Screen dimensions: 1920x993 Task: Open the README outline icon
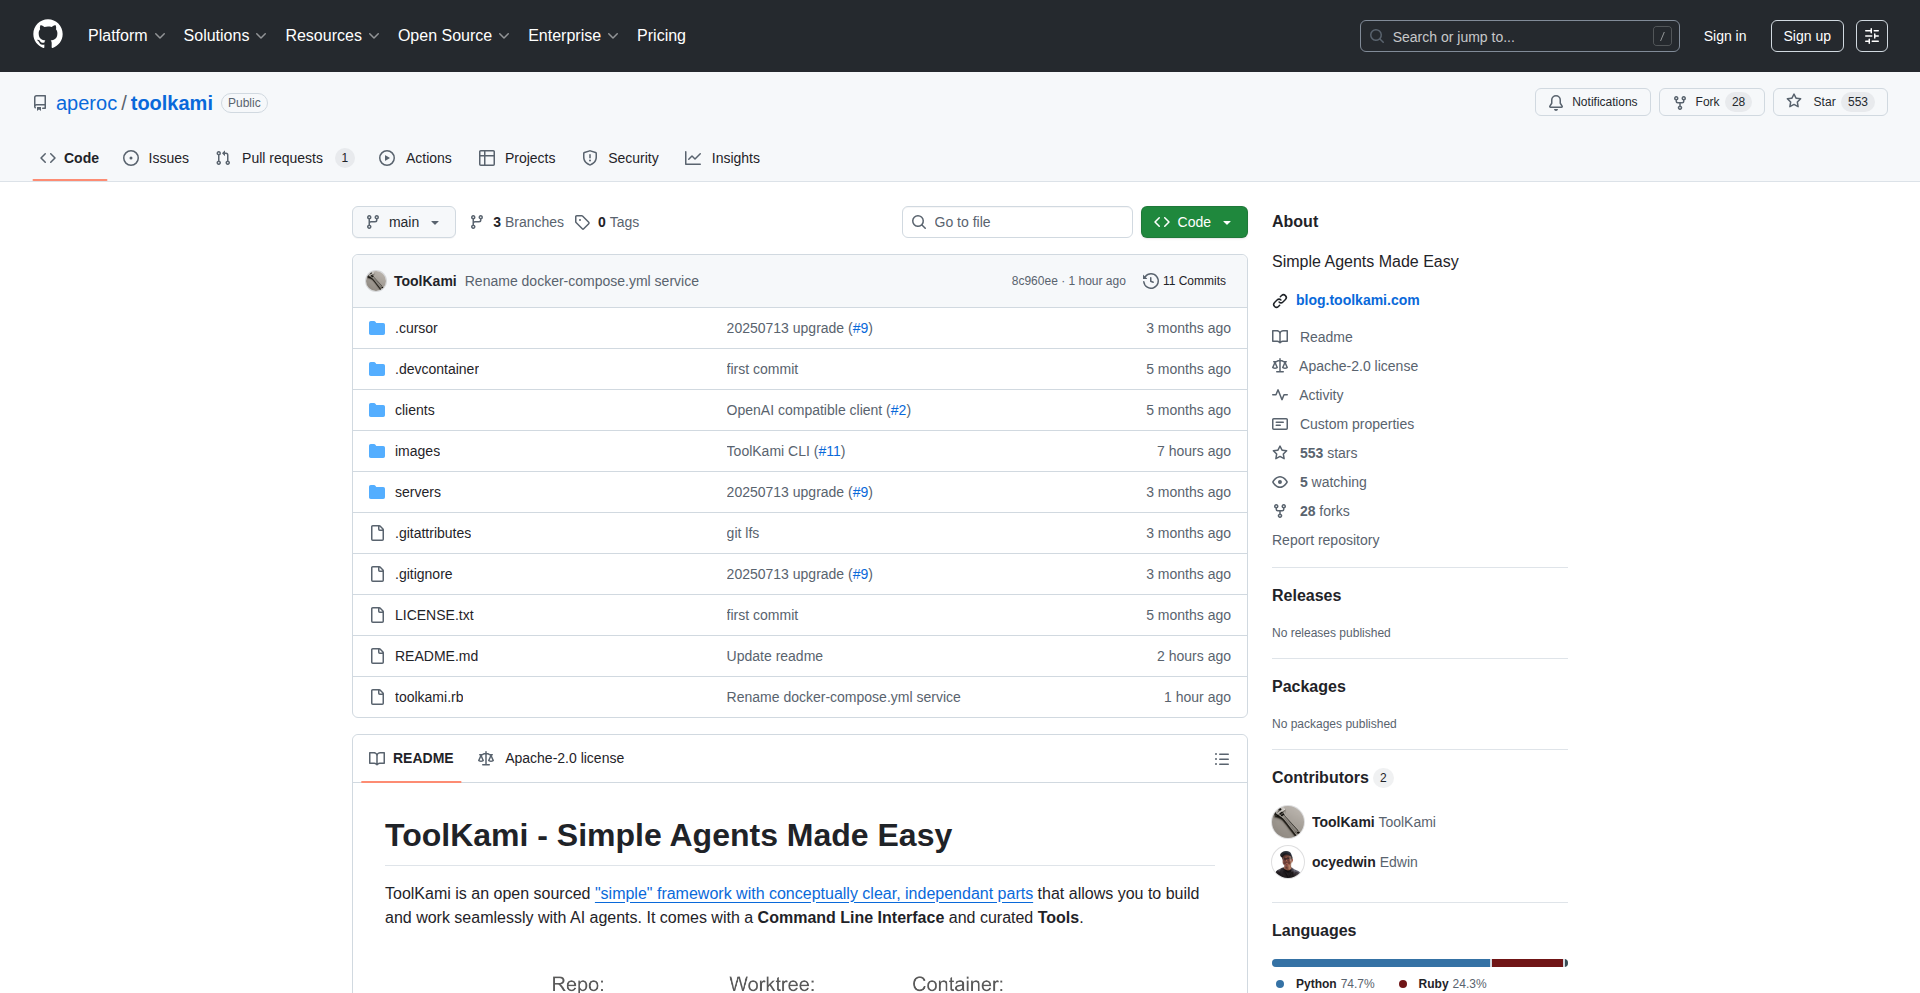pos(1222,759)
